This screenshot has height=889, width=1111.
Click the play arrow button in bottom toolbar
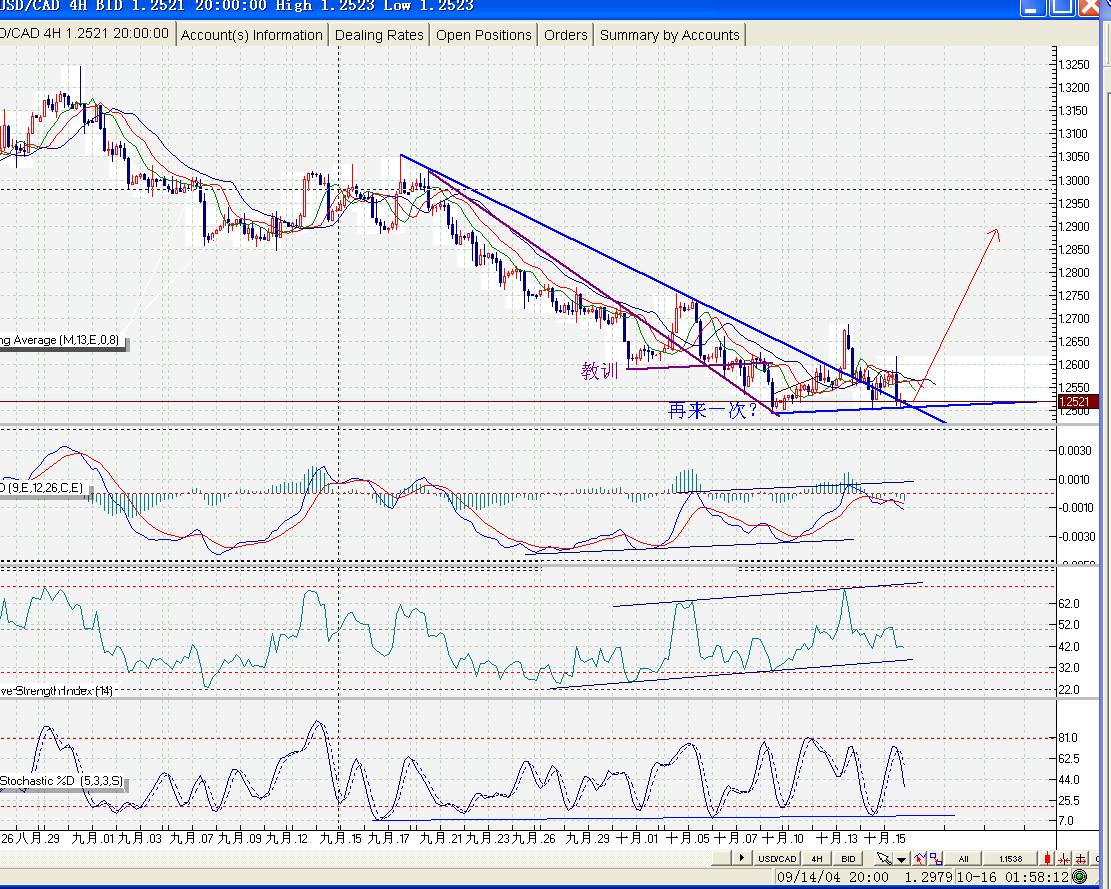tap(742, 858)
